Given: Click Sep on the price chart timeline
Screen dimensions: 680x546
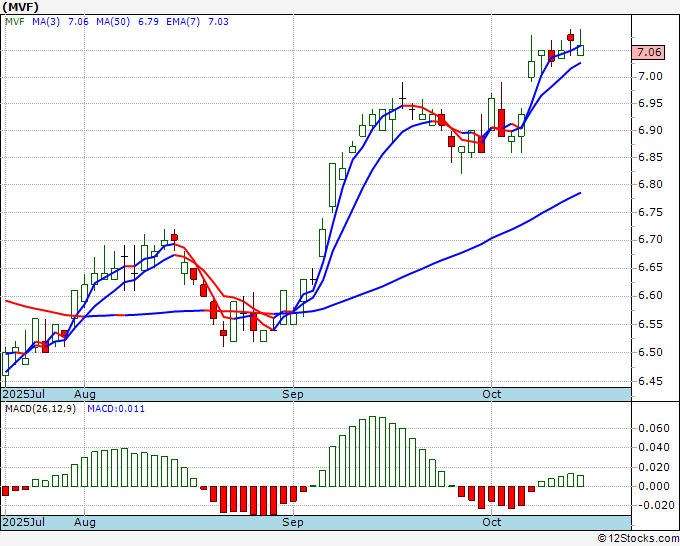Looking at the screenshot, I should [293, 394].
